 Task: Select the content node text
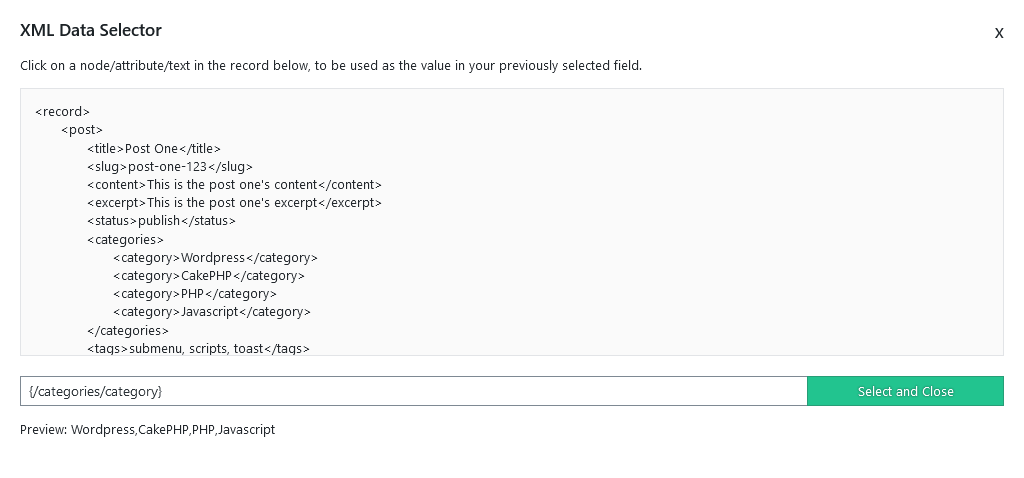click(x=232, y=185)
